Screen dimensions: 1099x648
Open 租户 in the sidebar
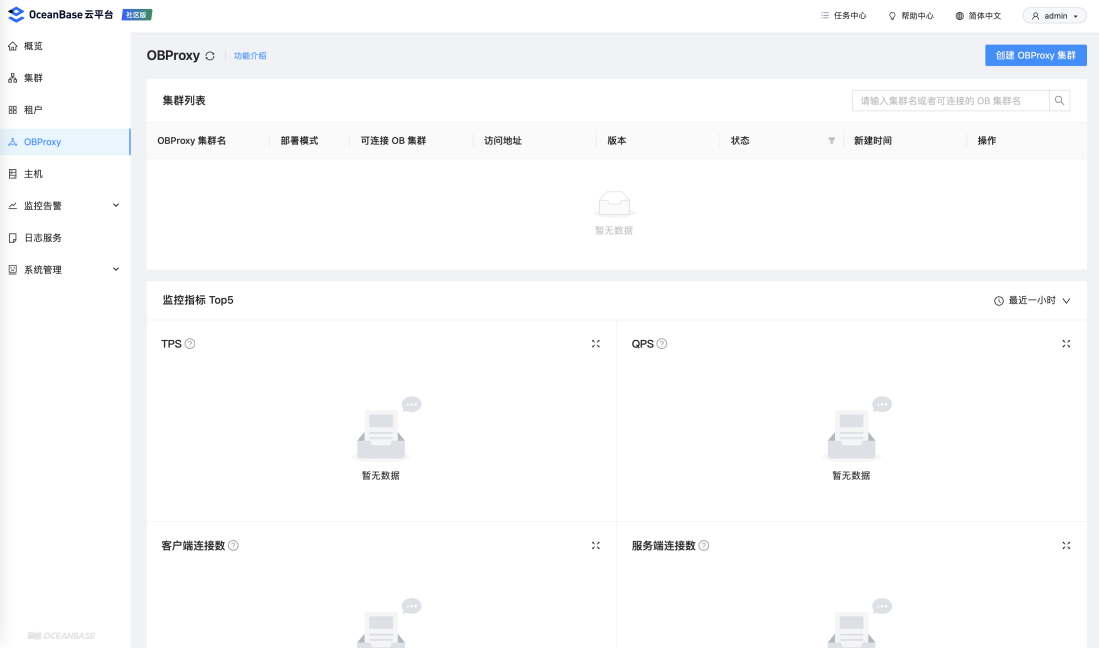65,110
